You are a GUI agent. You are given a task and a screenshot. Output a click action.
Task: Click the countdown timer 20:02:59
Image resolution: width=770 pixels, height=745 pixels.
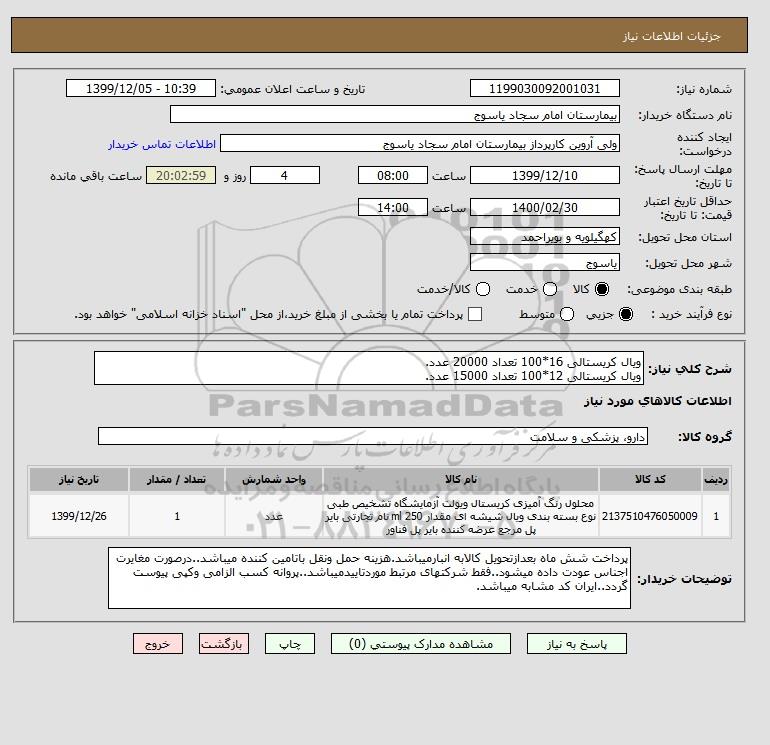click(x=181, y=175)
